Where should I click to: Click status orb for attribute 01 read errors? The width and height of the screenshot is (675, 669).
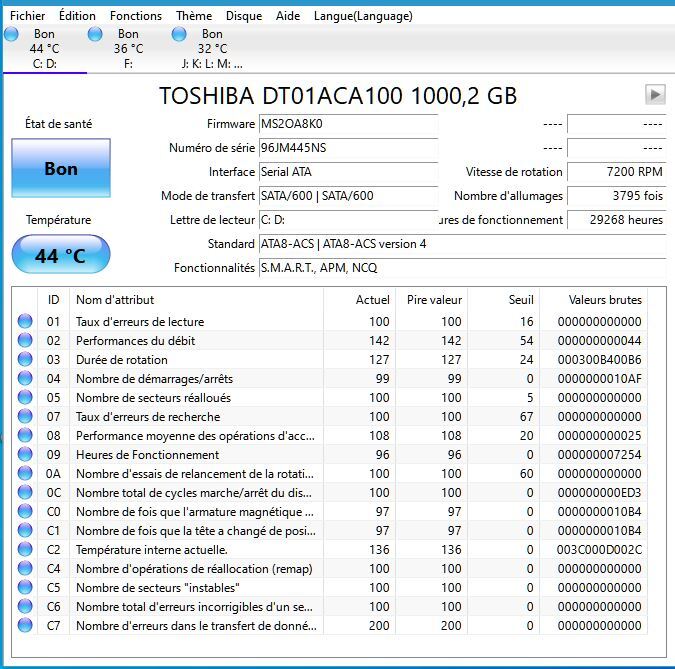point(25,322)
